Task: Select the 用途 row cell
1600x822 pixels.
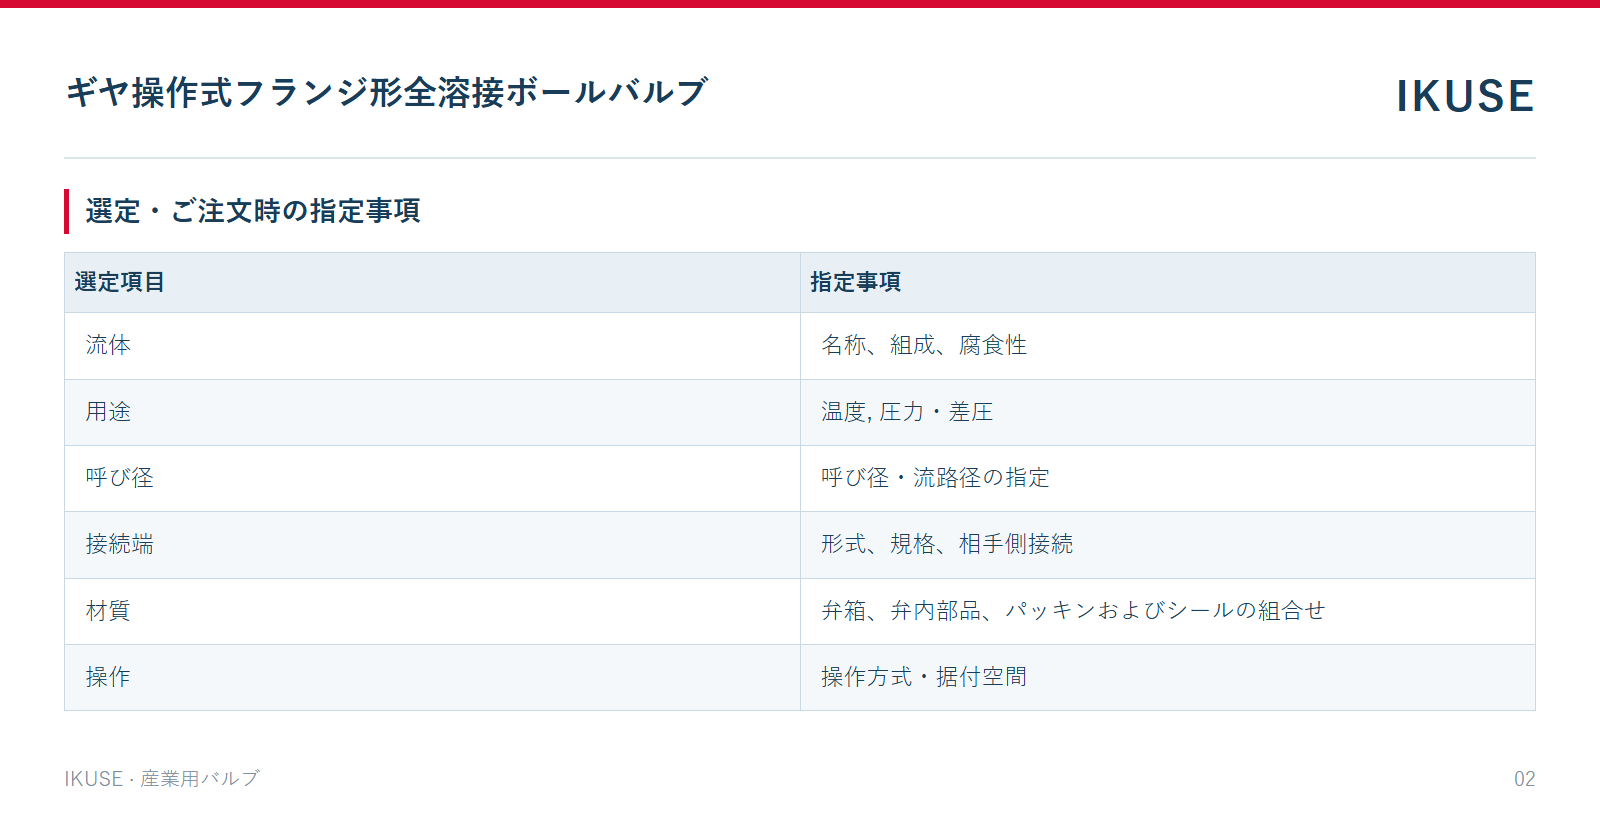Action: (x=432, y=412)
